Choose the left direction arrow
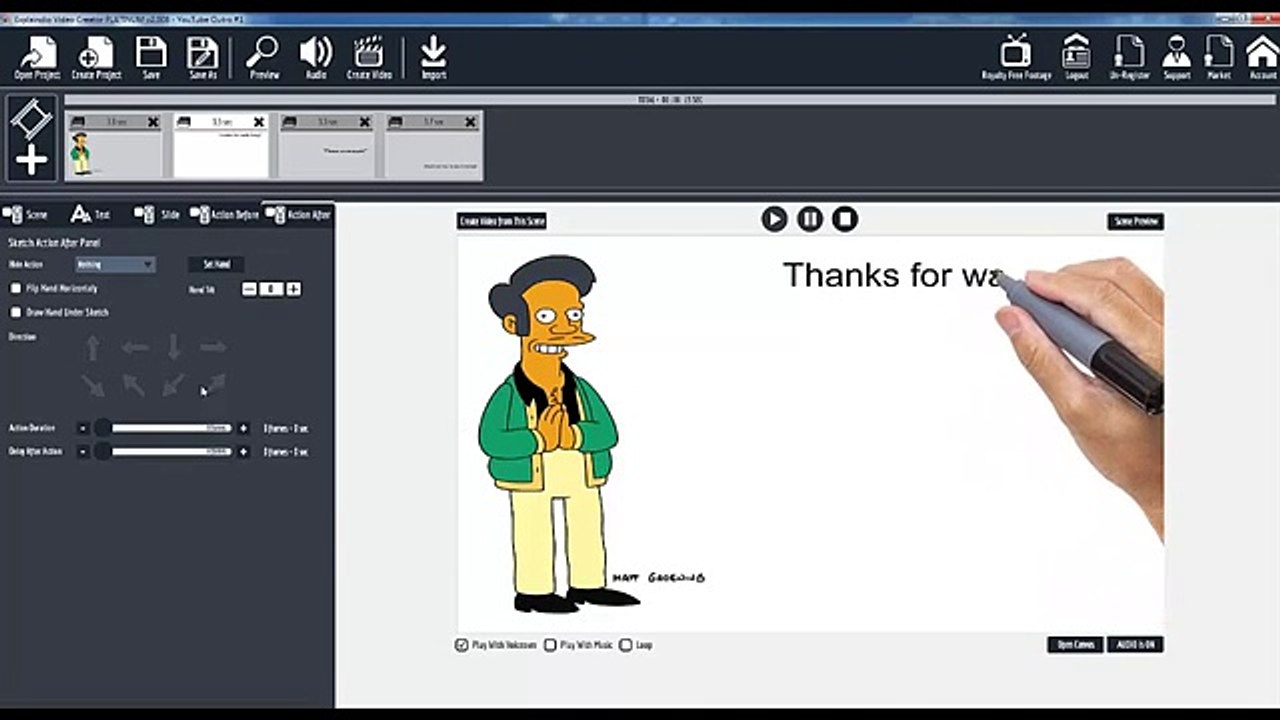The width and height of the screenshot is (1280, 720). (x=134, y=348)
